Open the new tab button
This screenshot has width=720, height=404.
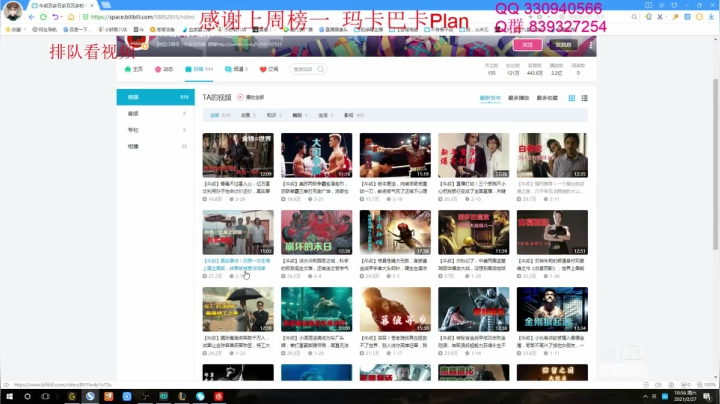click(x=106, y=5)
